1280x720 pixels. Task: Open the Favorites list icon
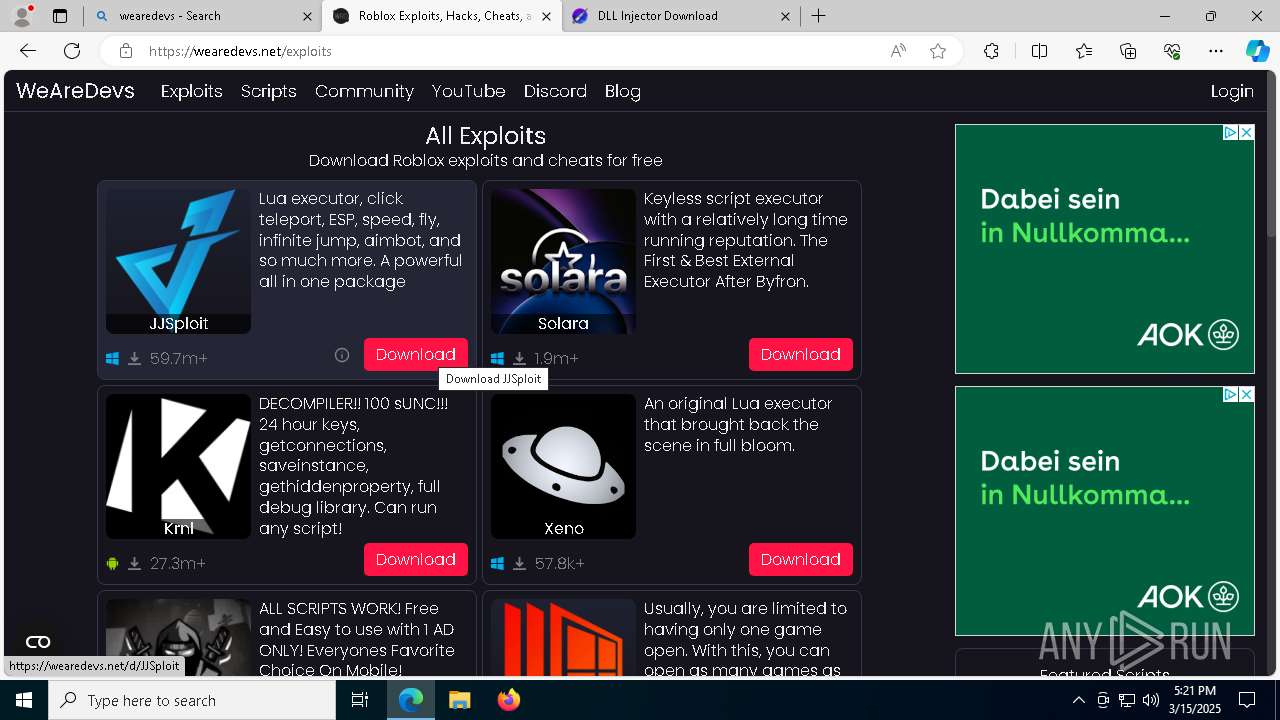[1084, 51]
